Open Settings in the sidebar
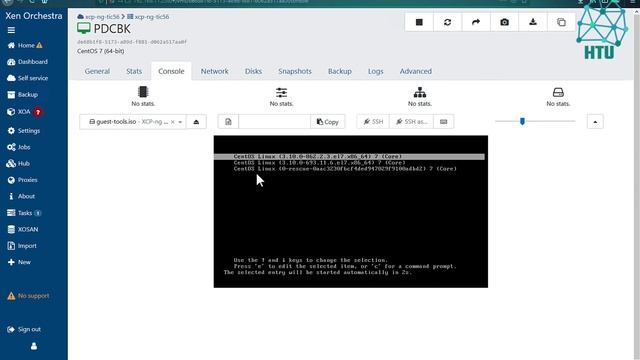 [x=24, y=131]
